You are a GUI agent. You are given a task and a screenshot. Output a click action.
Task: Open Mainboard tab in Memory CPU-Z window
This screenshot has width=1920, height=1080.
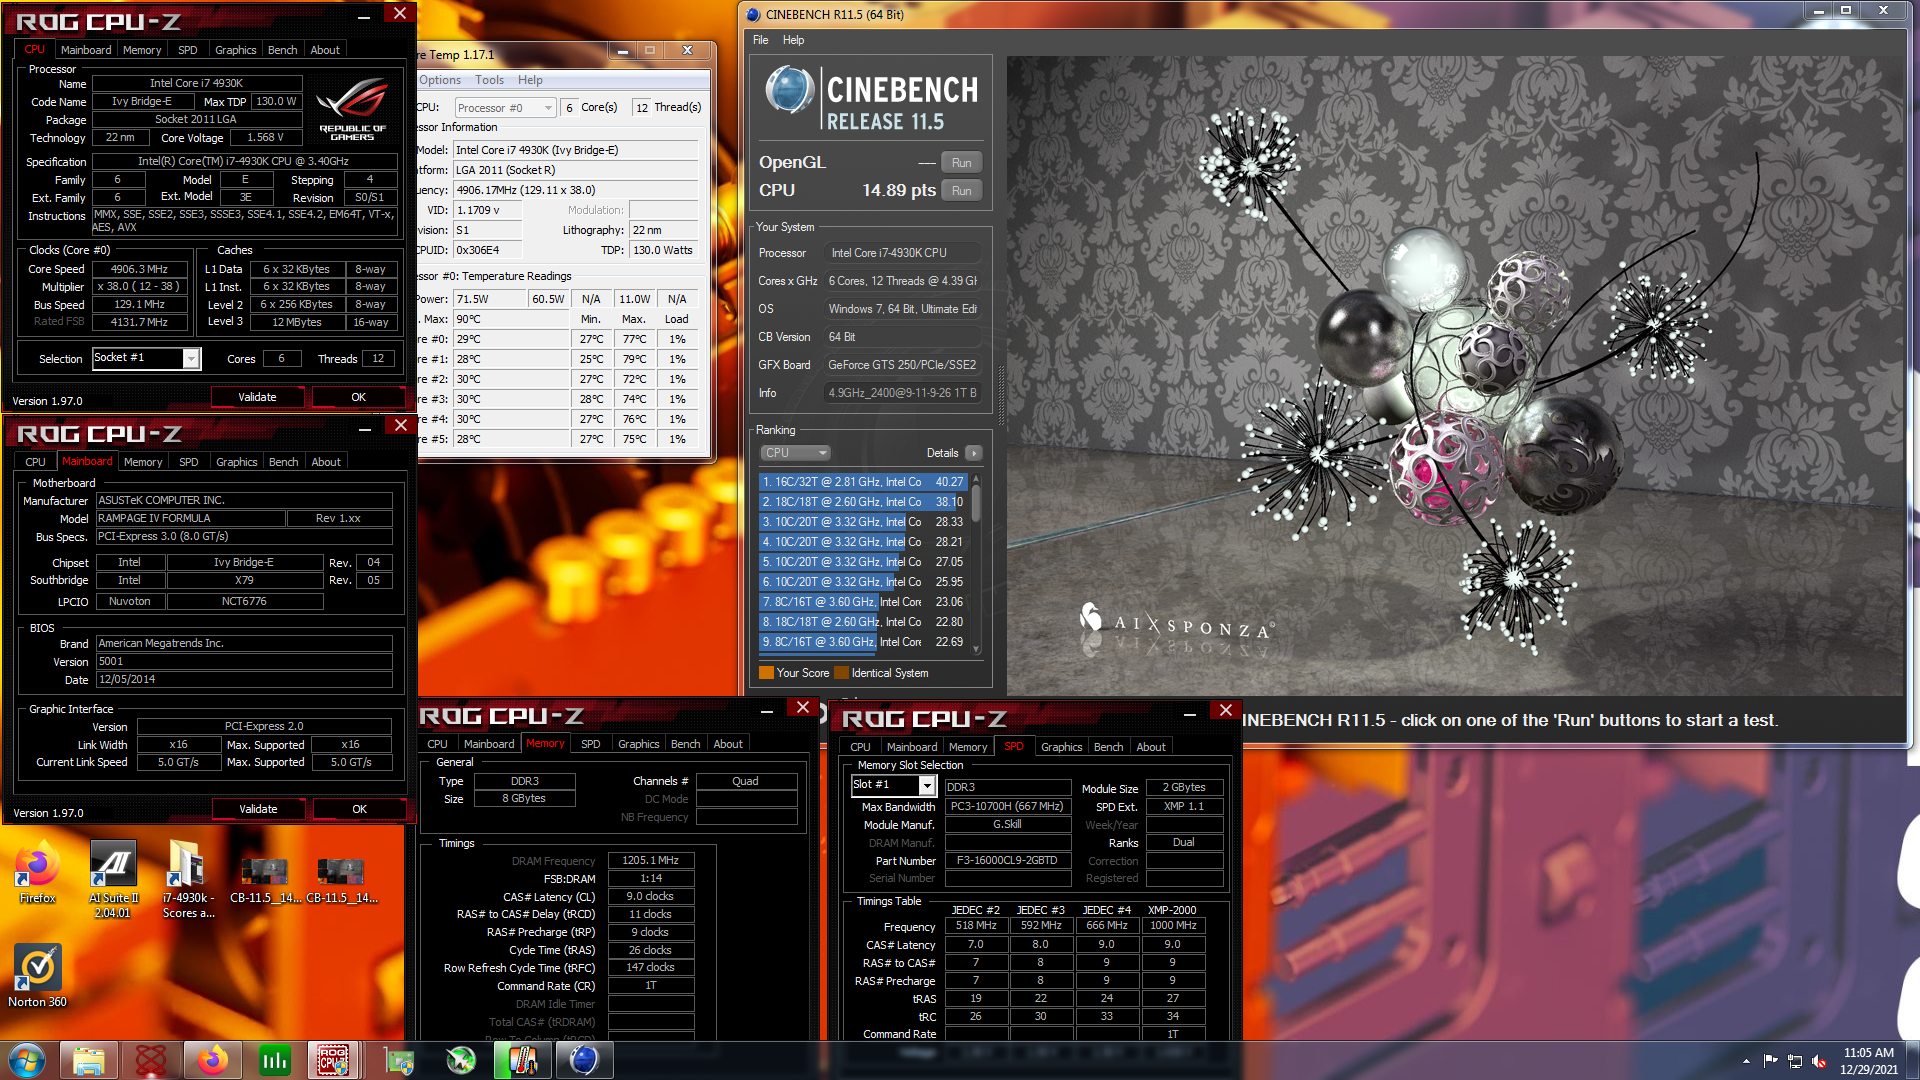pos(489,744)
